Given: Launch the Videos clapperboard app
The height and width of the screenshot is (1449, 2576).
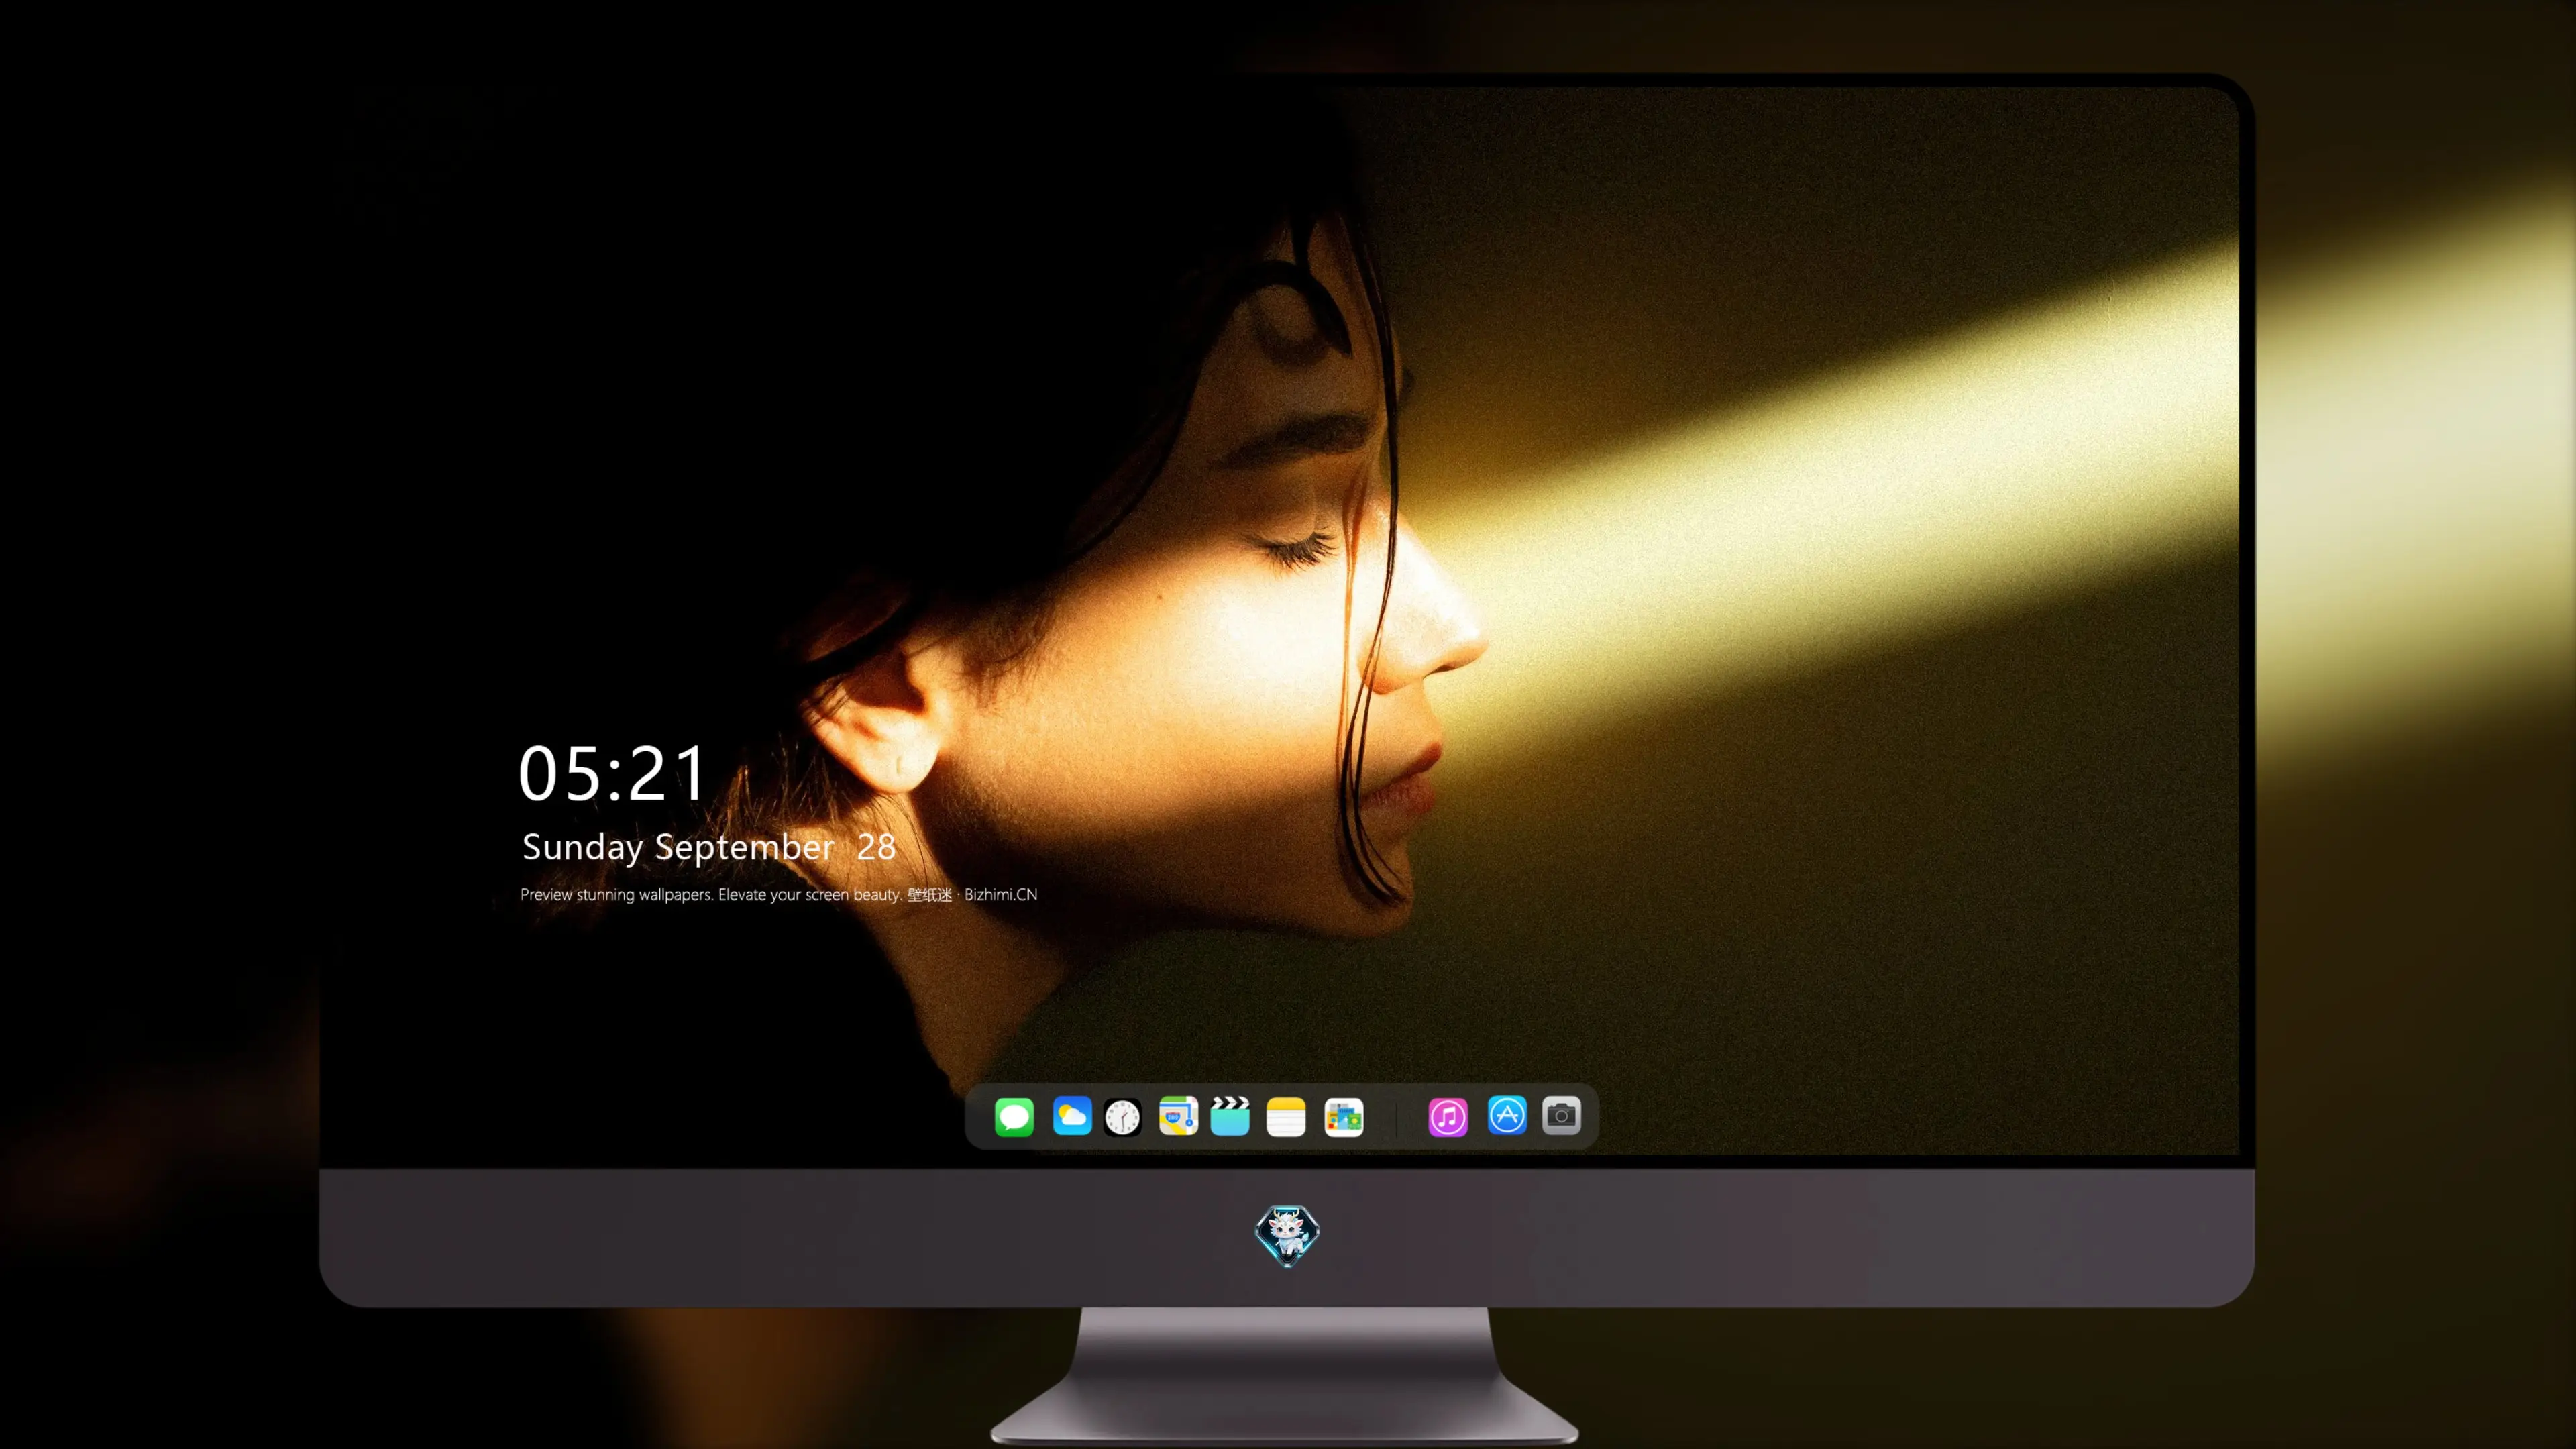Looking at the screenshot, I should click(x=1230, y=1116).
